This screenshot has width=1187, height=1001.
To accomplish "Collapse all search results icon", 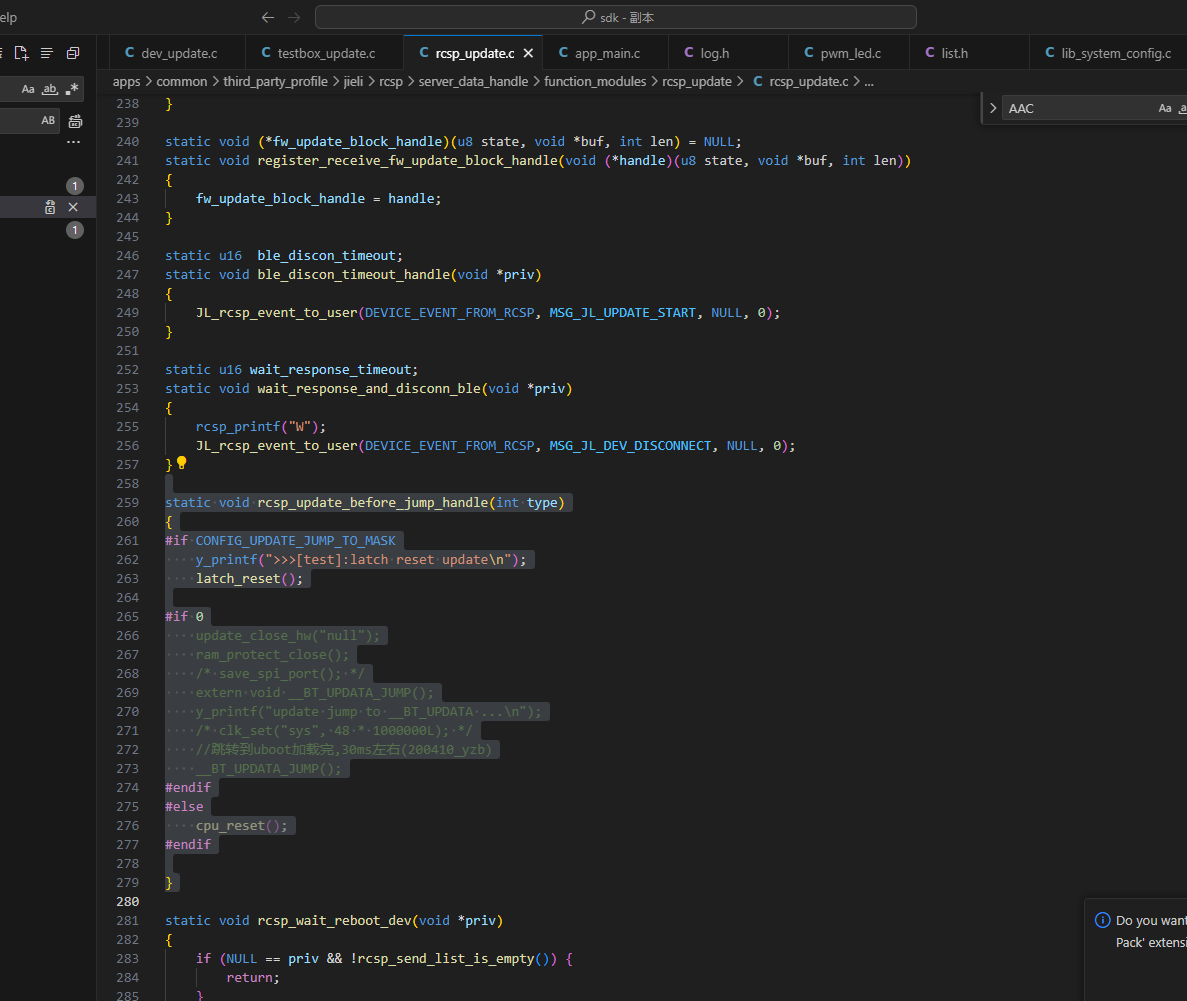I will pos(73,53).
